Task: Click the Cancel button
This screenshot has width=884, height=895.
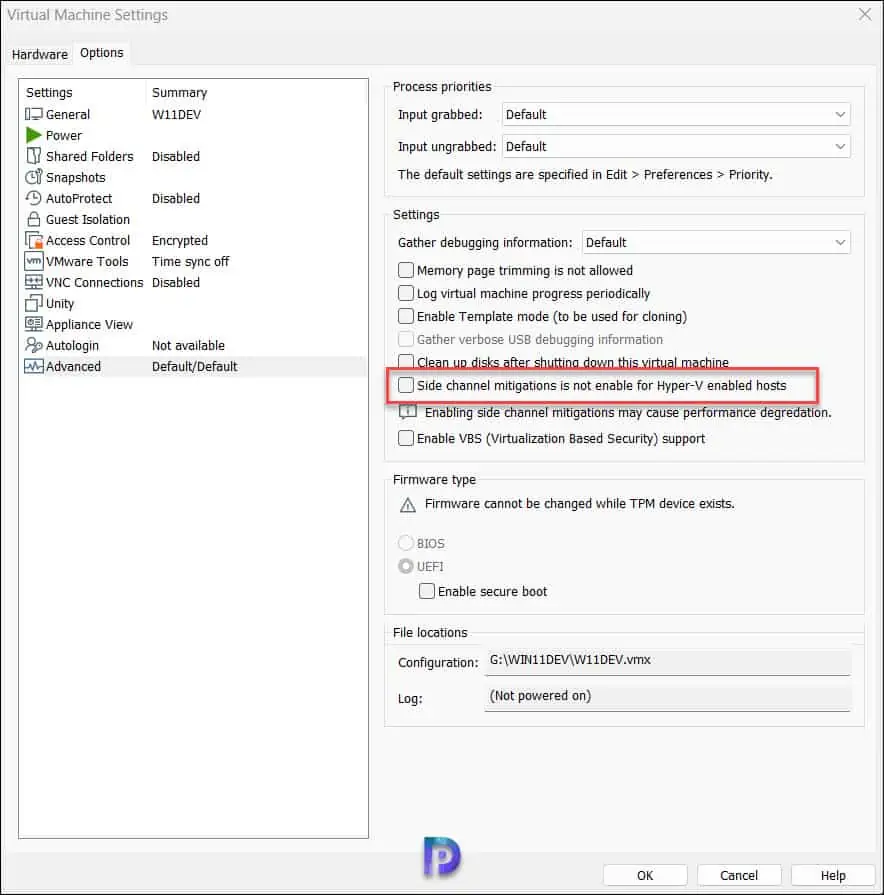Action: pyautogui.click(x=739, y=876)
